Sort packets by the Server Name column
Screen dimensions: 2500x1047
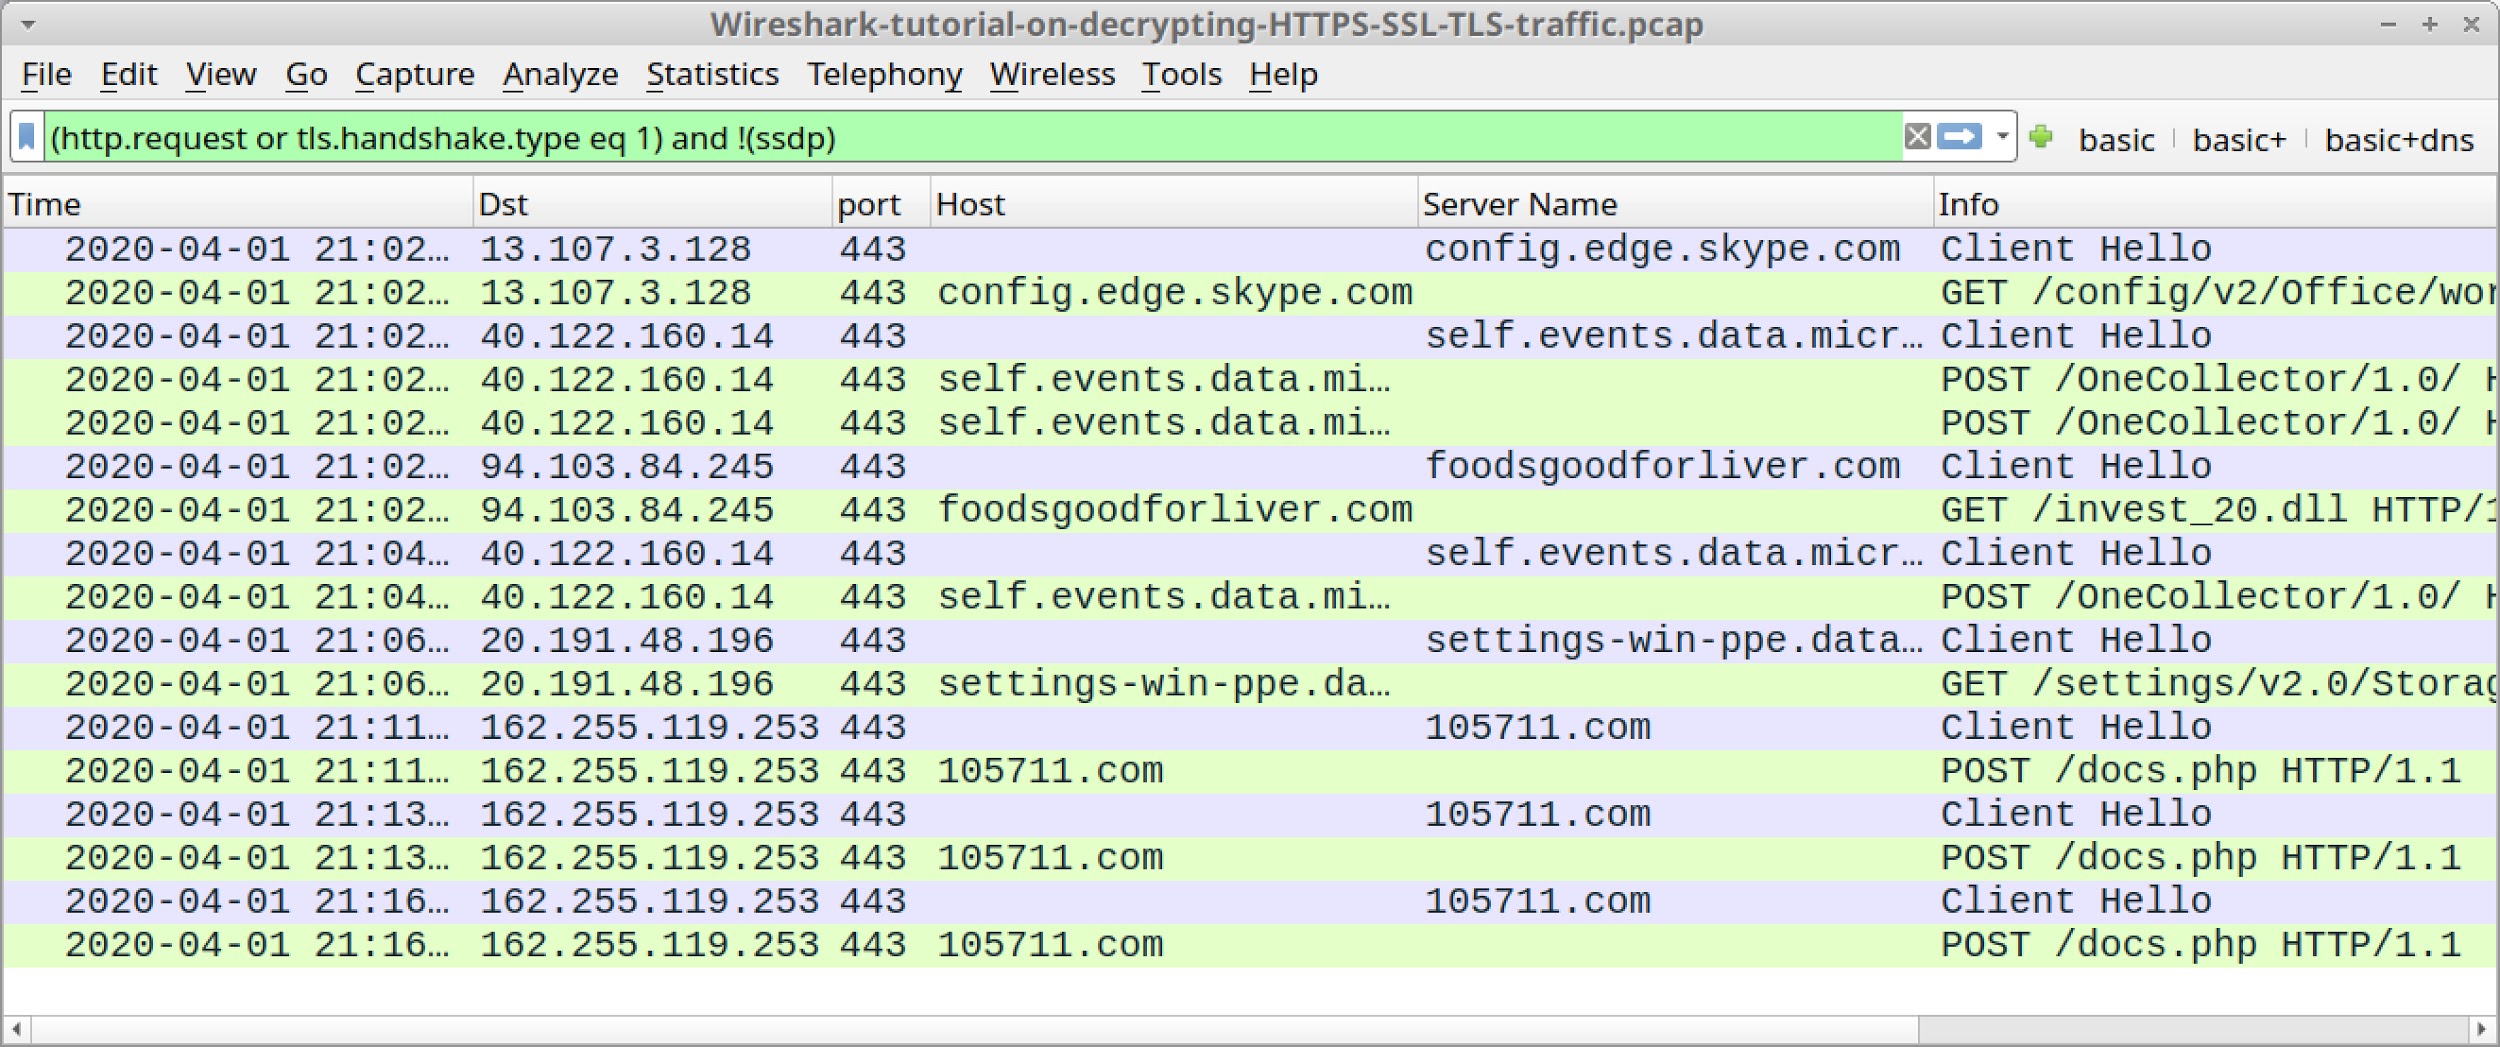1518,203
